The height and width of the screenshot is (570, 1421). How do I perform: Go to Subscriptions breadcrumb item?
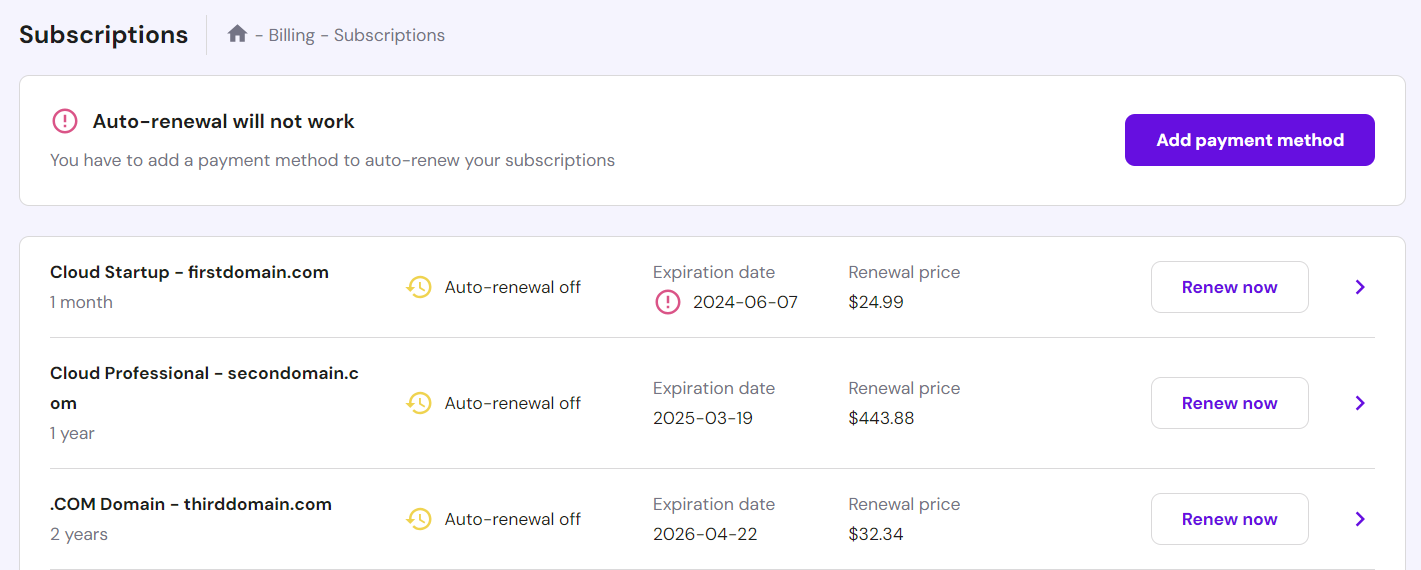pos(389,35)
